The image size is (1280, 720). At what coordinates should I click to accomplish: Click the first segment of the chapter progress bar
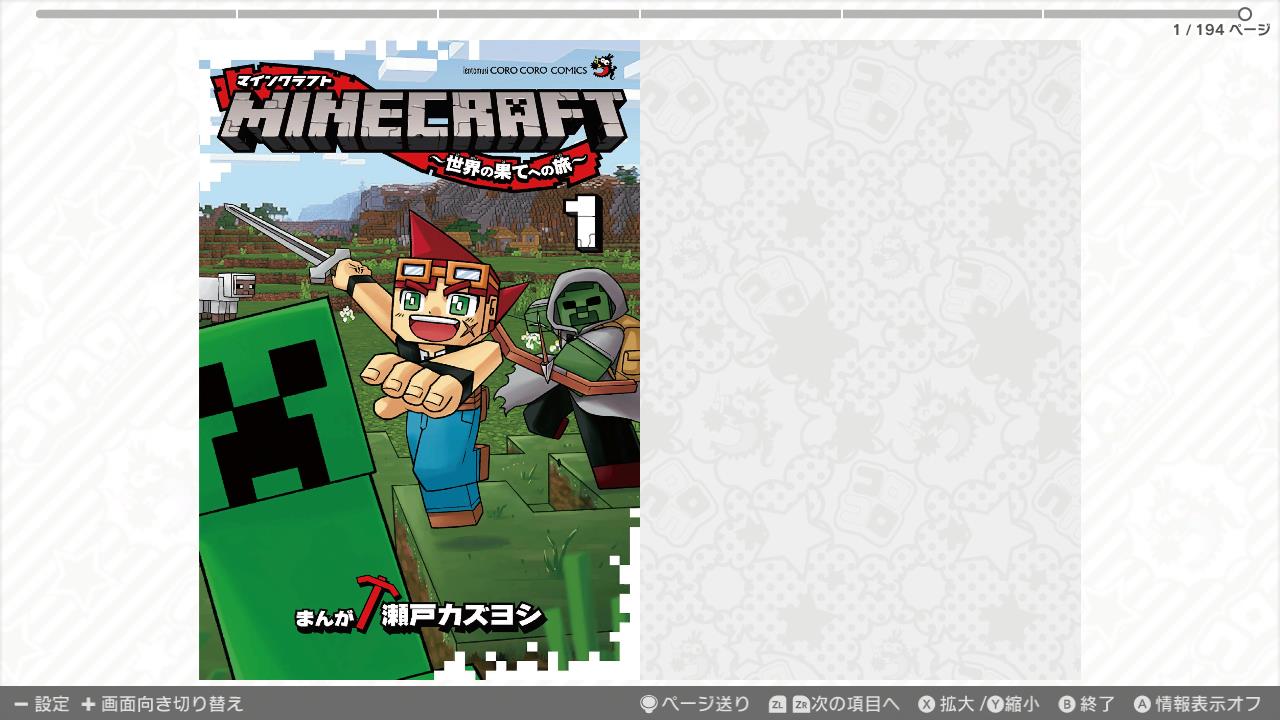(x=136, y=14)
